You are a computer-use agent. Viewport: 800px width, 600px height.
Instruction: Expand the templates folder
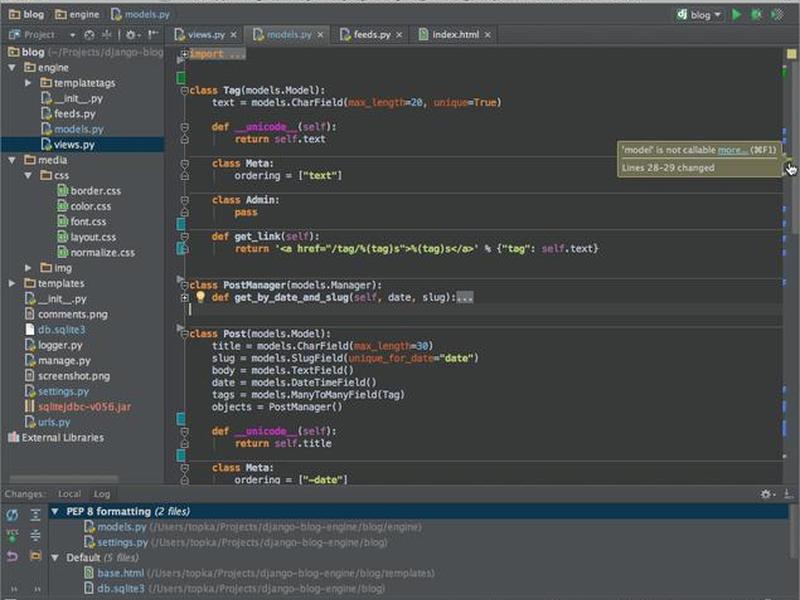pyautogui.click(x=12, y=283)
